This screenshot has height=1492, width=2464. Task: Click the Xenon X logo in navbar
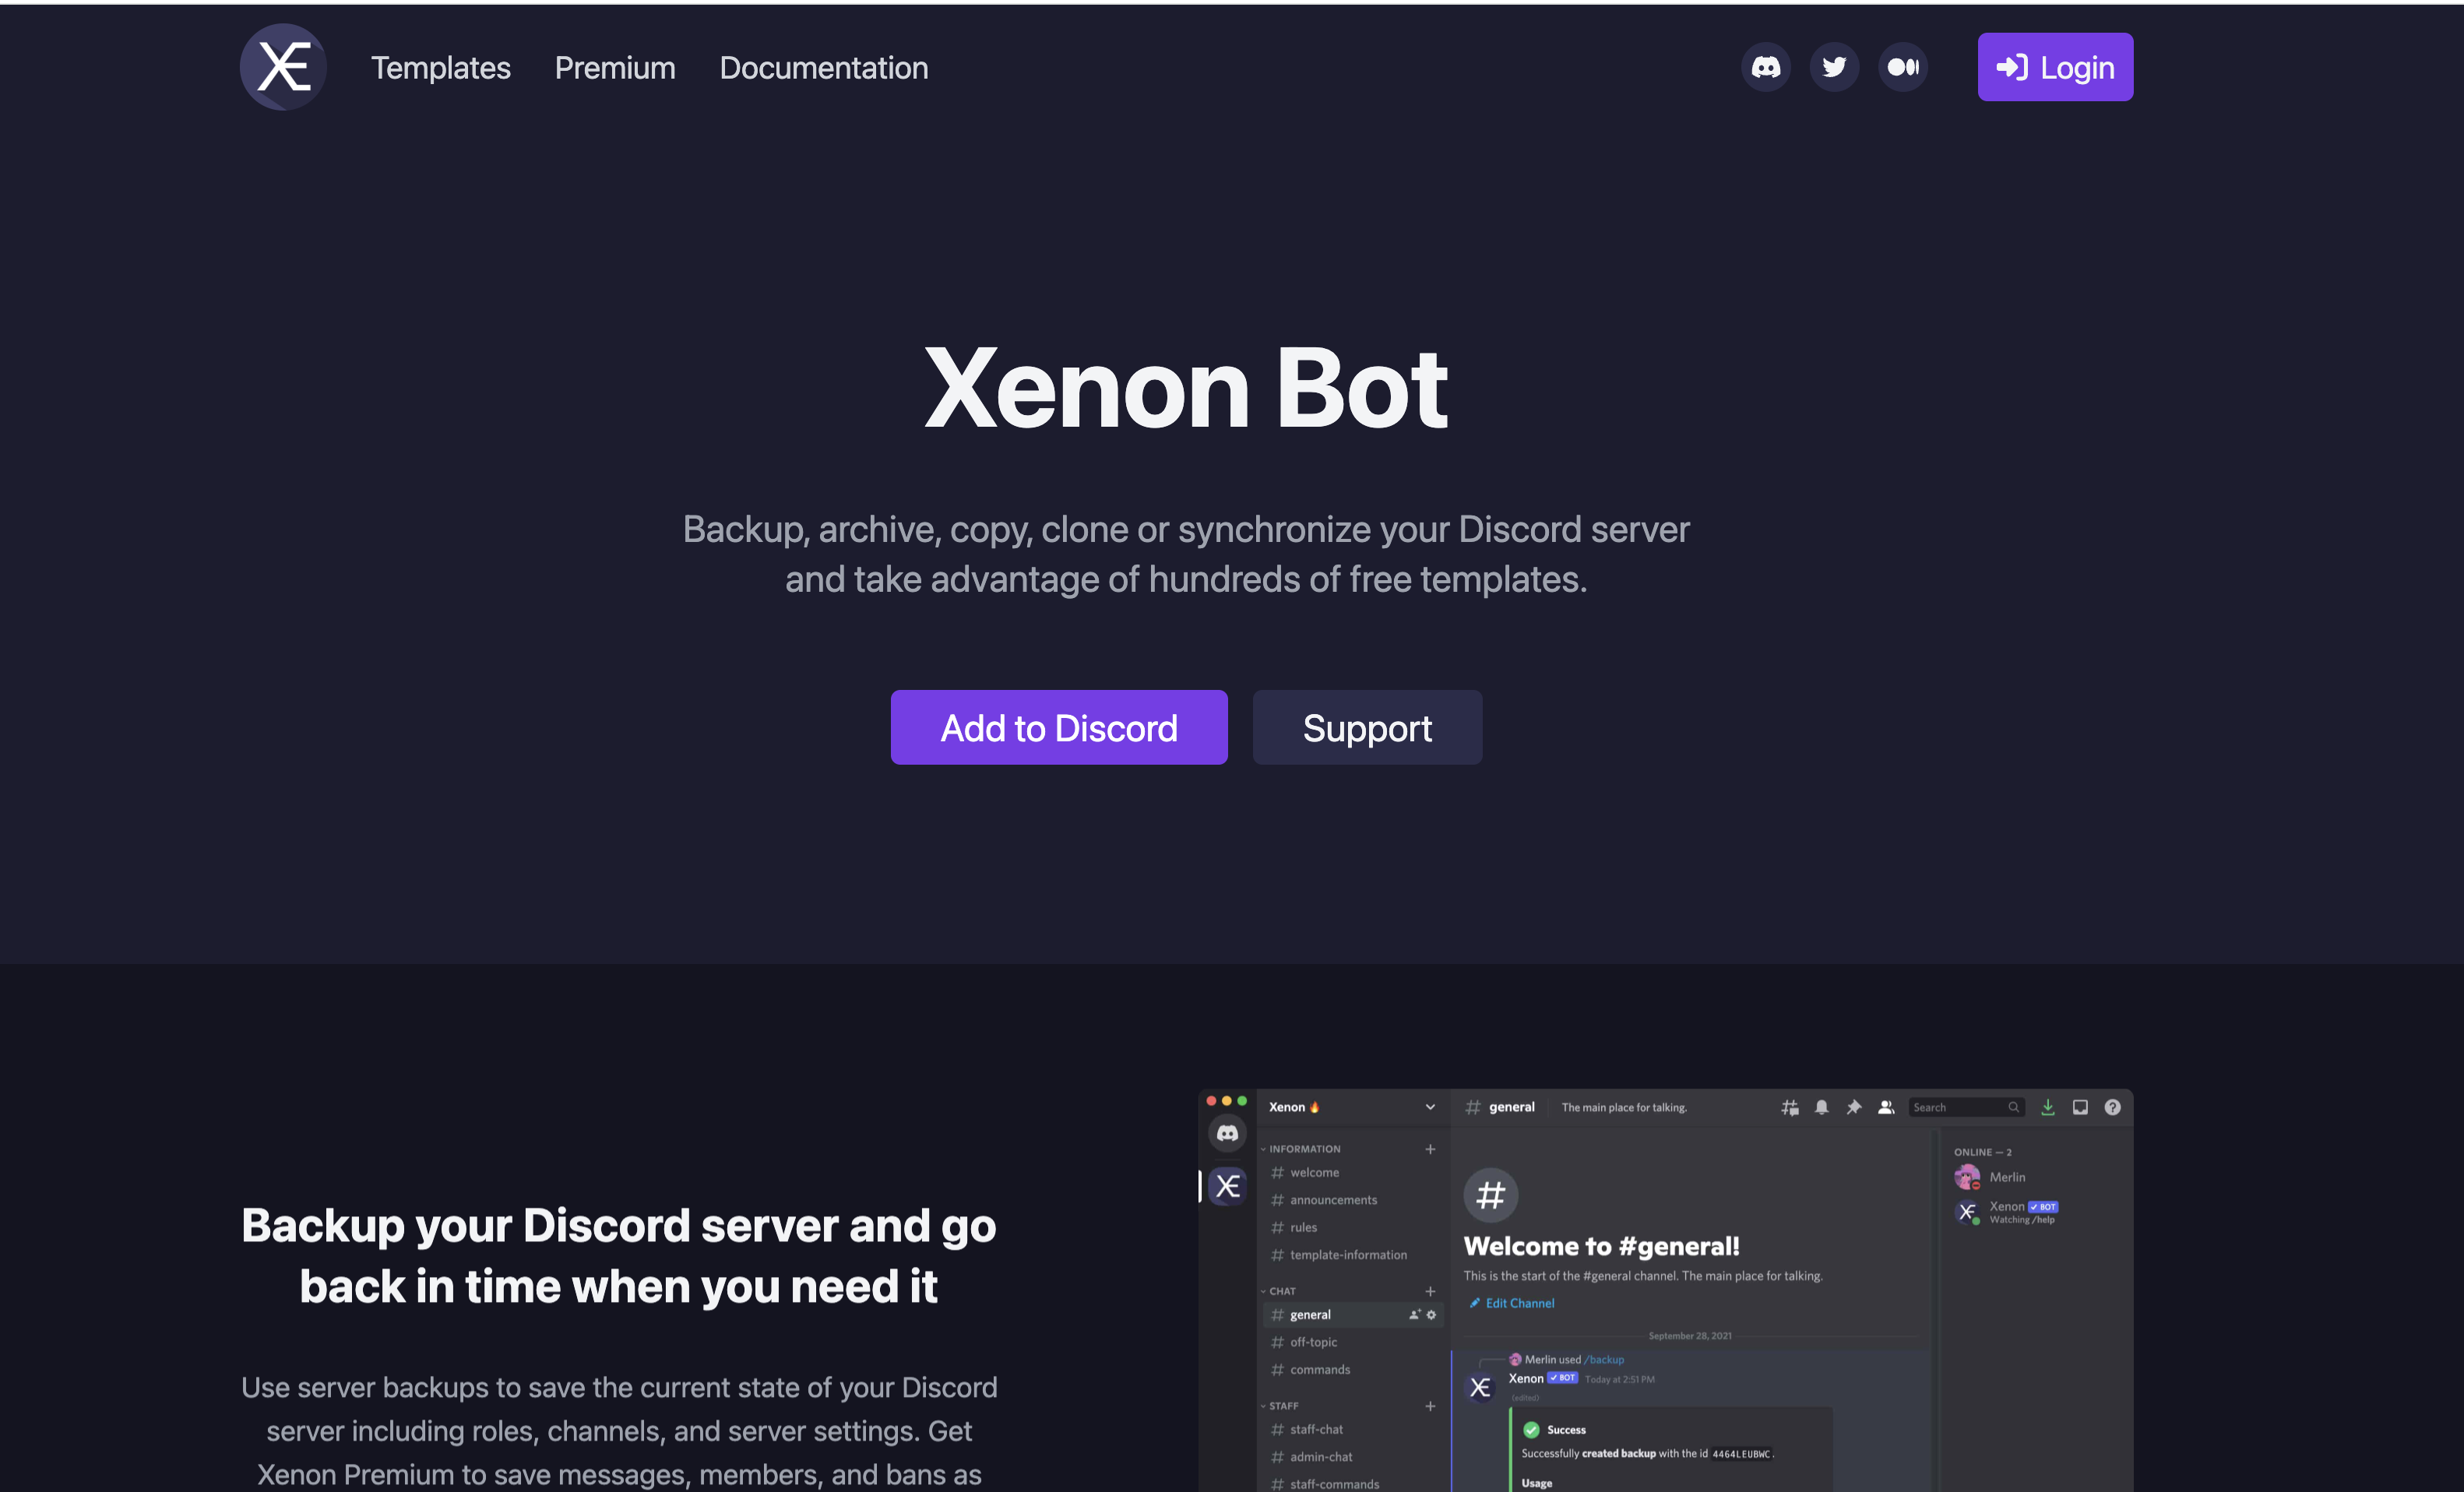tap(283, 67)
